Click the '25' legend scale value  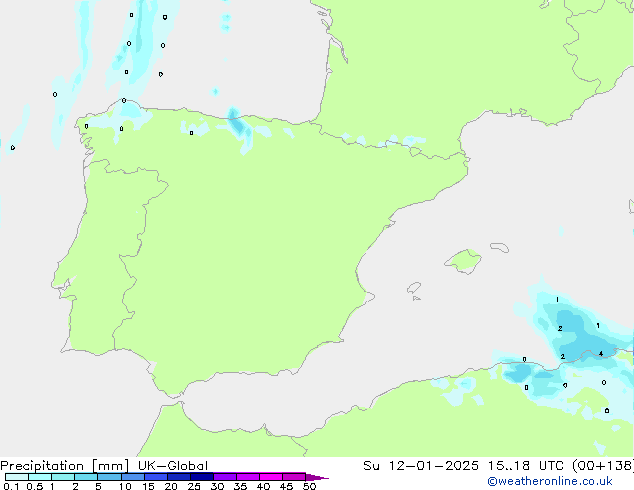pyautogui.click(x=194, y=486)
